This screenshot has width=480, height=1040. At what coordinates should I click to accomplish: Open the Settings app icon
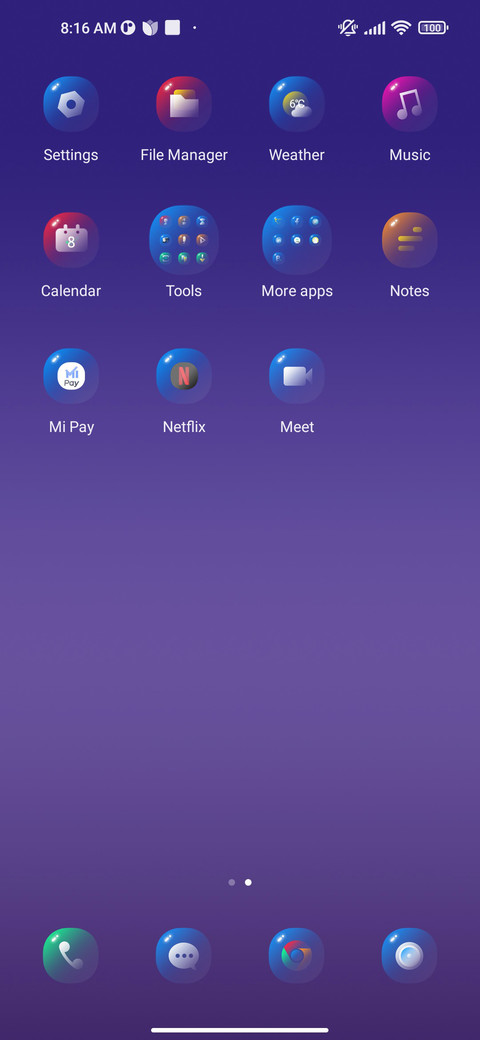pos(71,104)
